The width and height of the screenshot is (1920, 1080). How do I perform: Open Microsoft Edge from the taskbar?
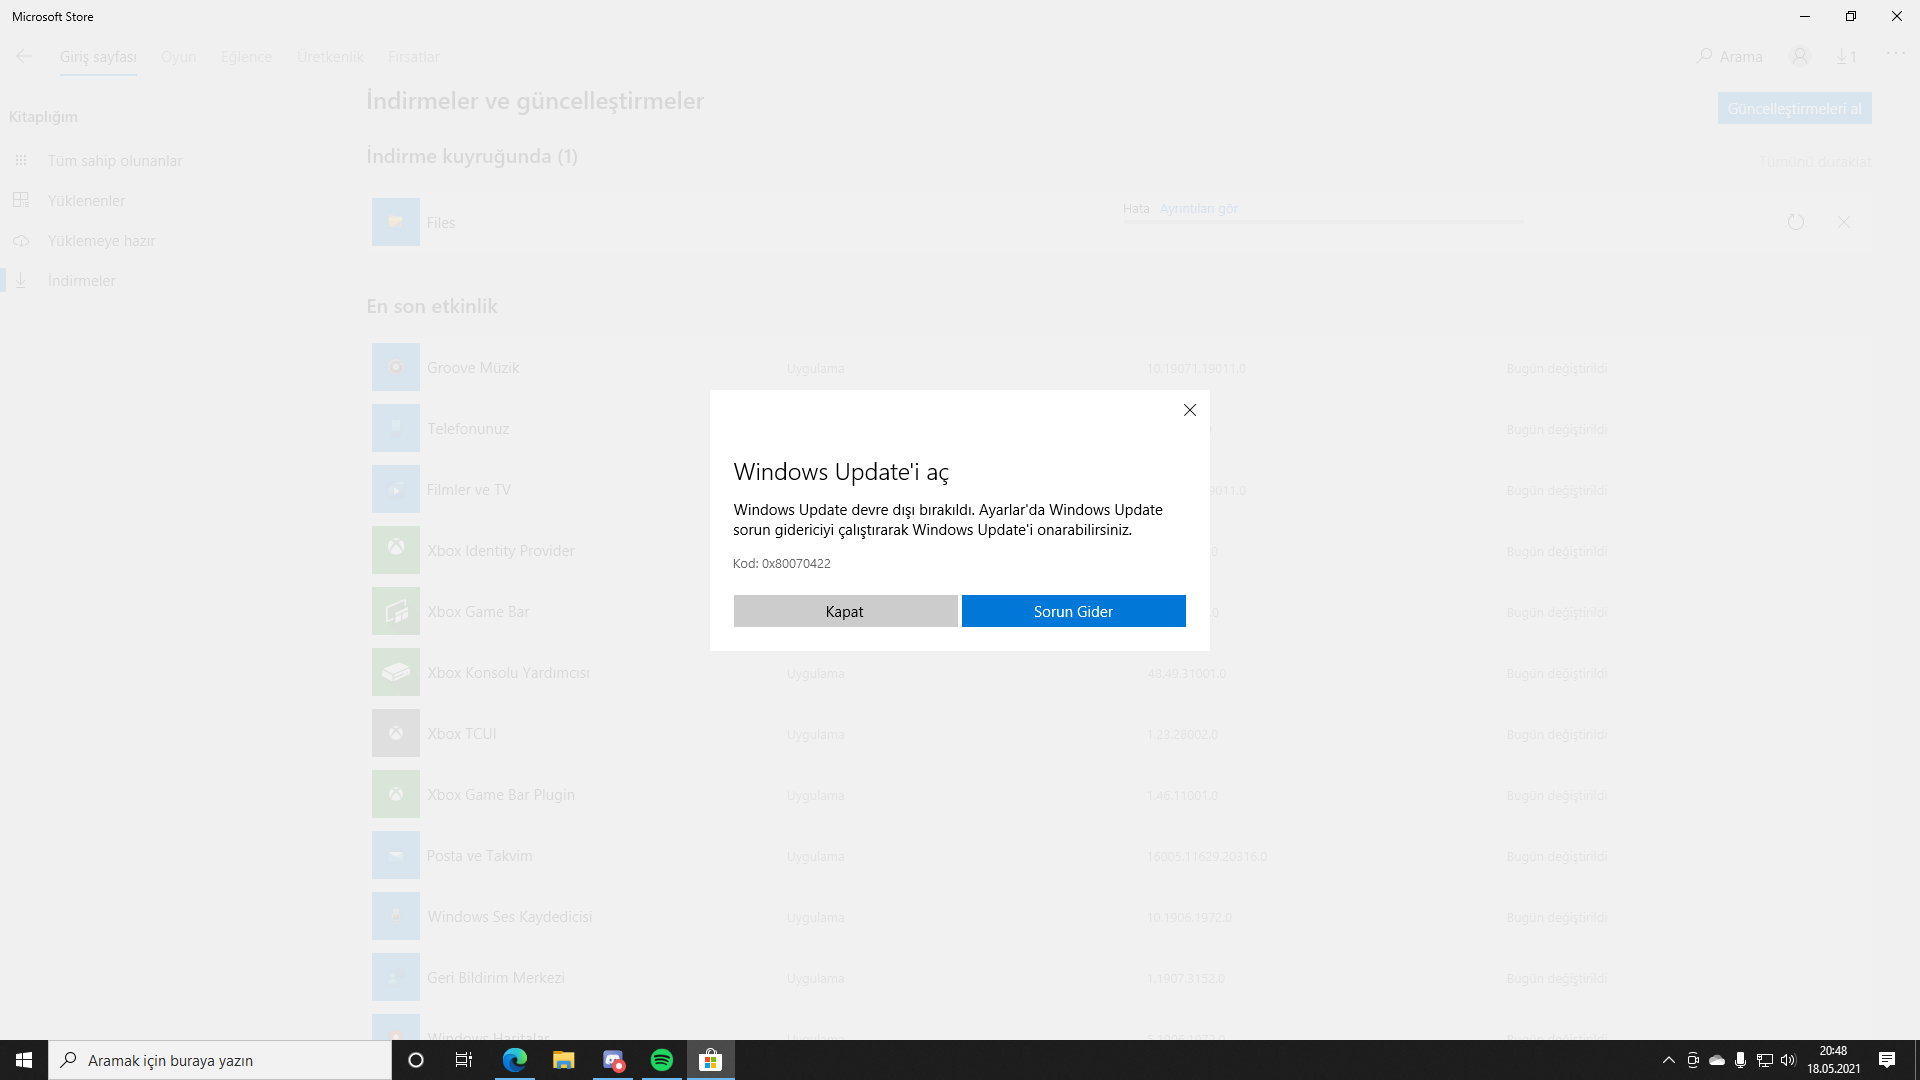point(515,1060)
